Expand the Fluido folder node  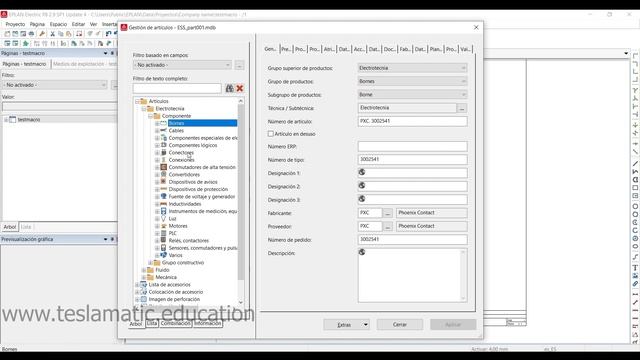(144, 270)
